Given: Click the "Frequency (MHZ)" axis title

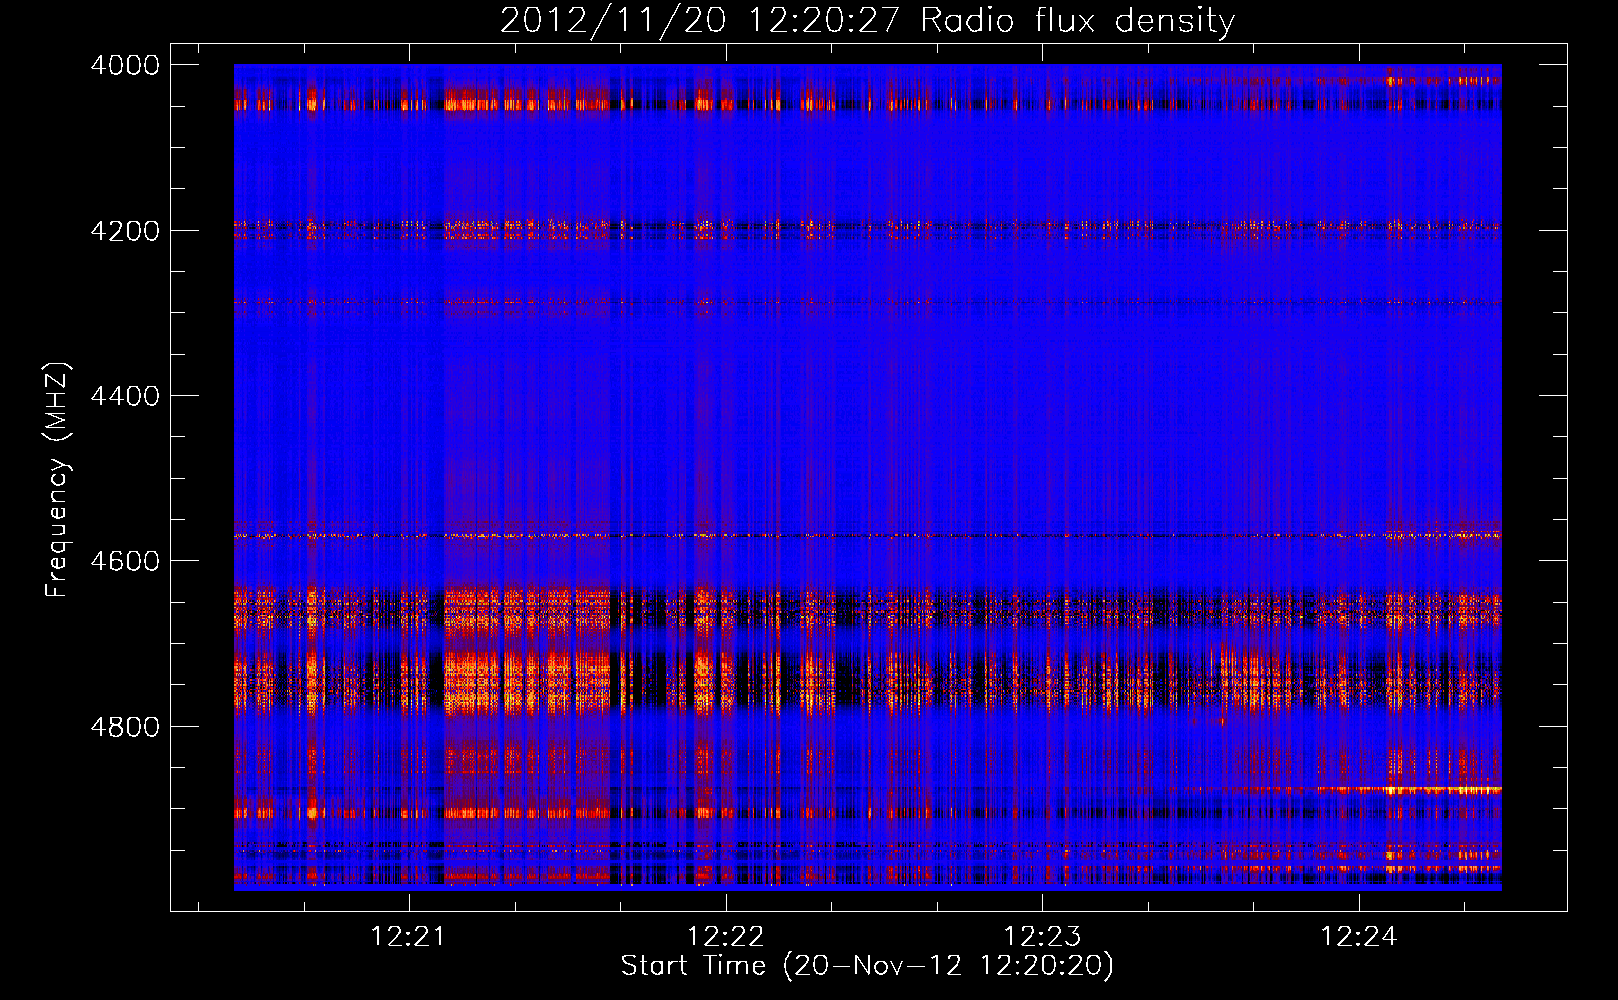Looking at the screenshot, I should [58, 480].
